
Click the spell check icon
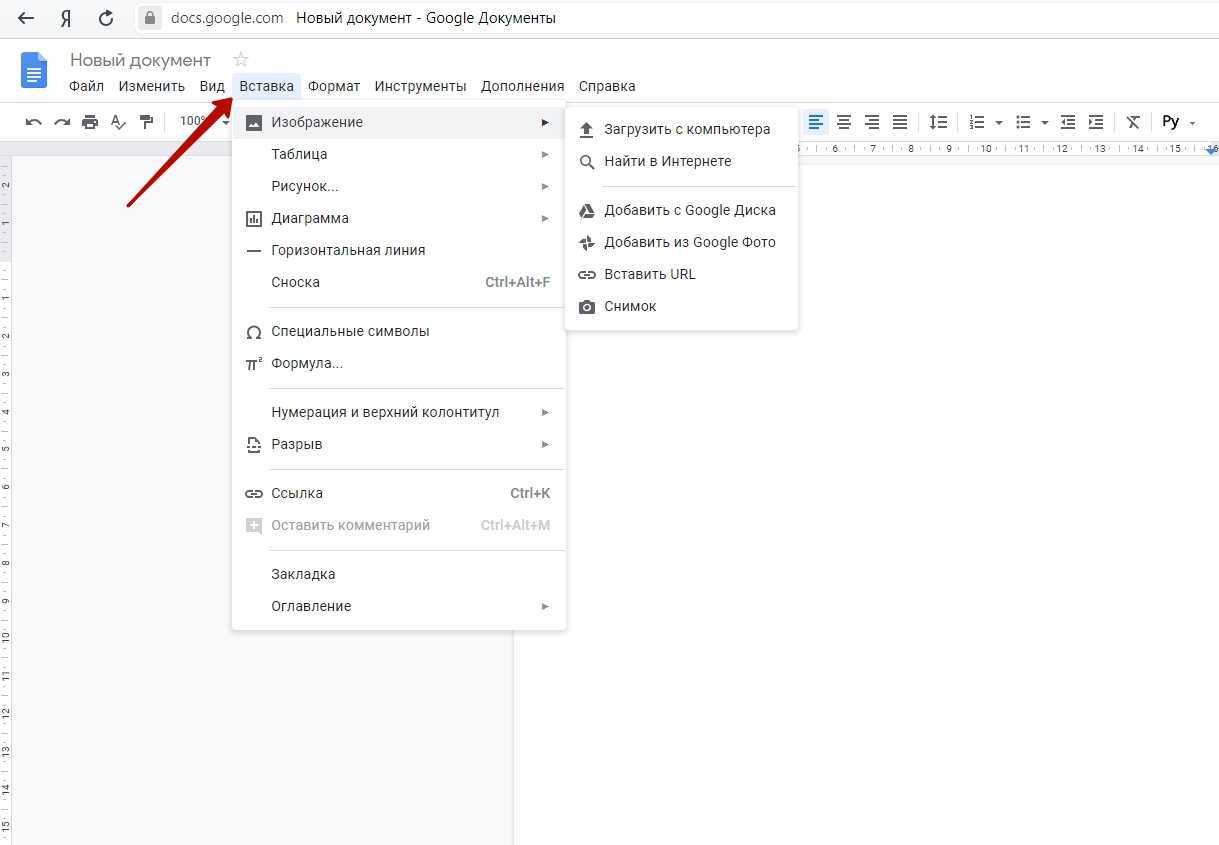pos(118,122)
